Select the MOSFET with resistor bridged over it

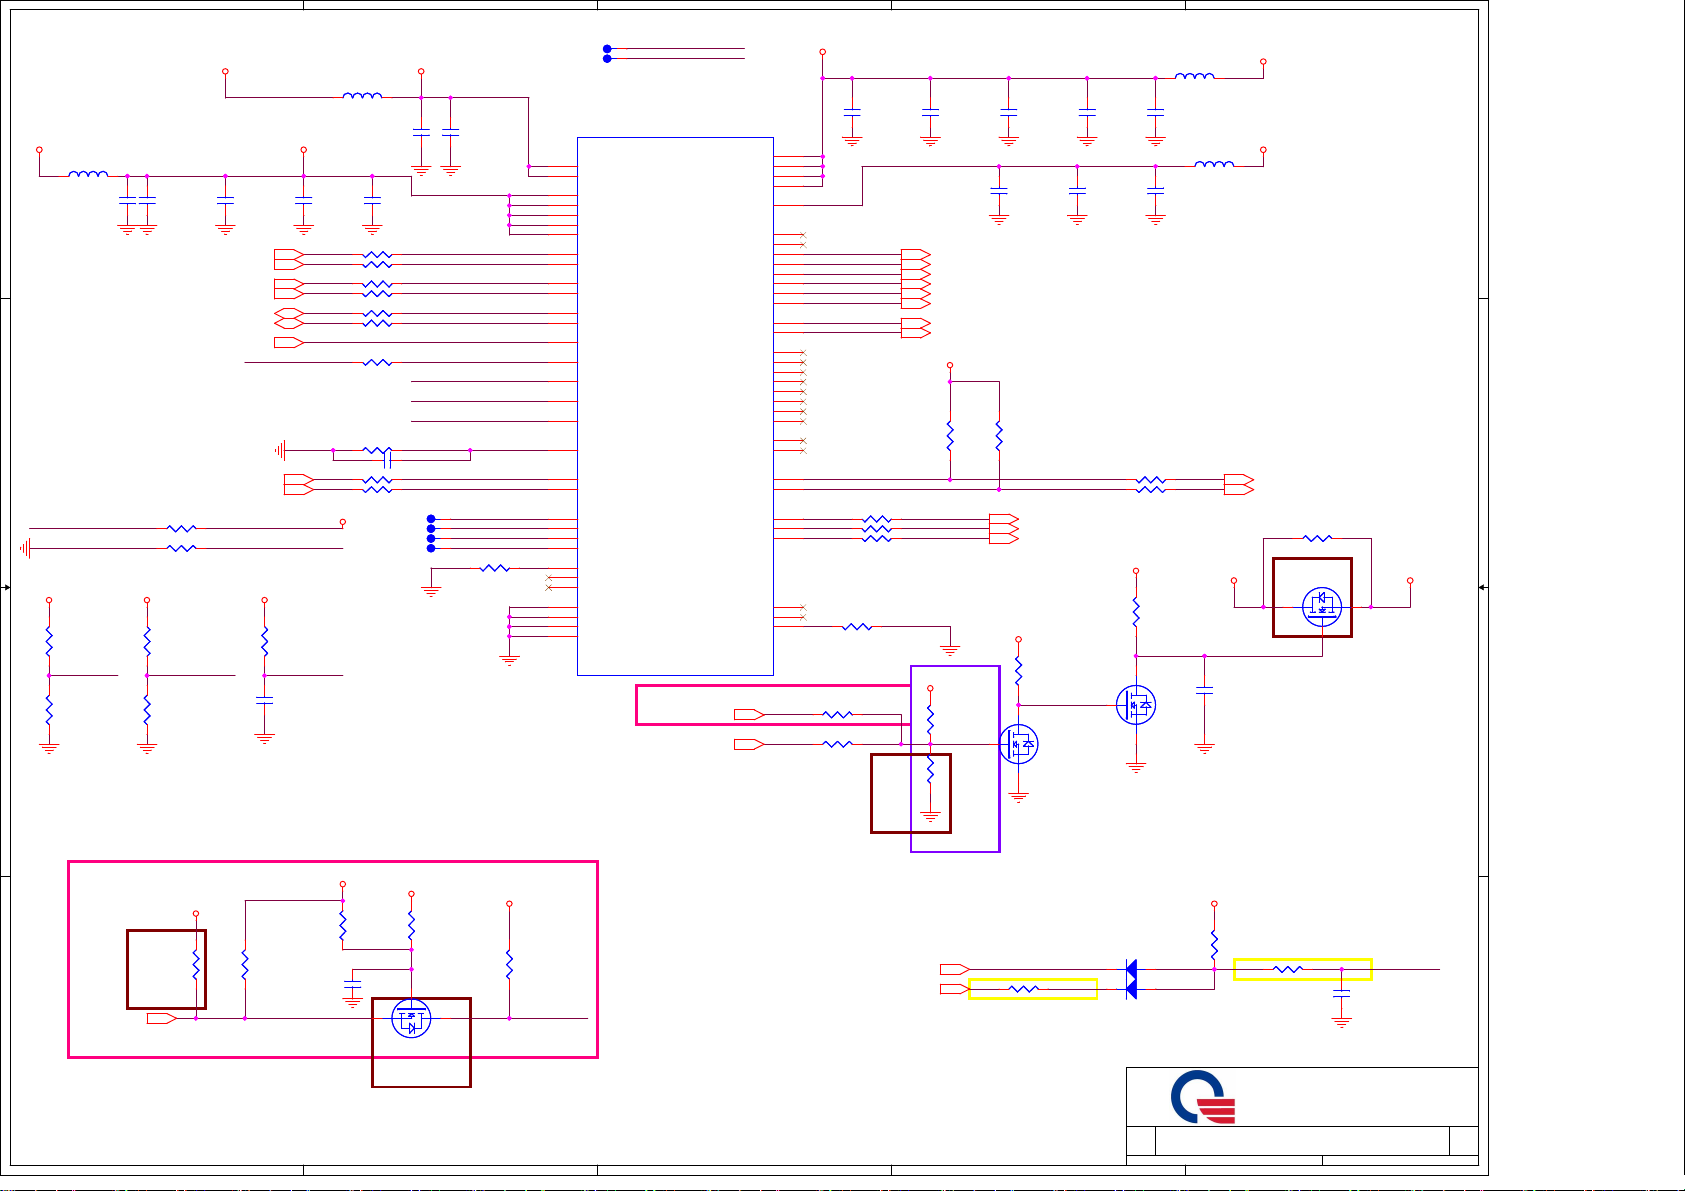click(1322, 606)
